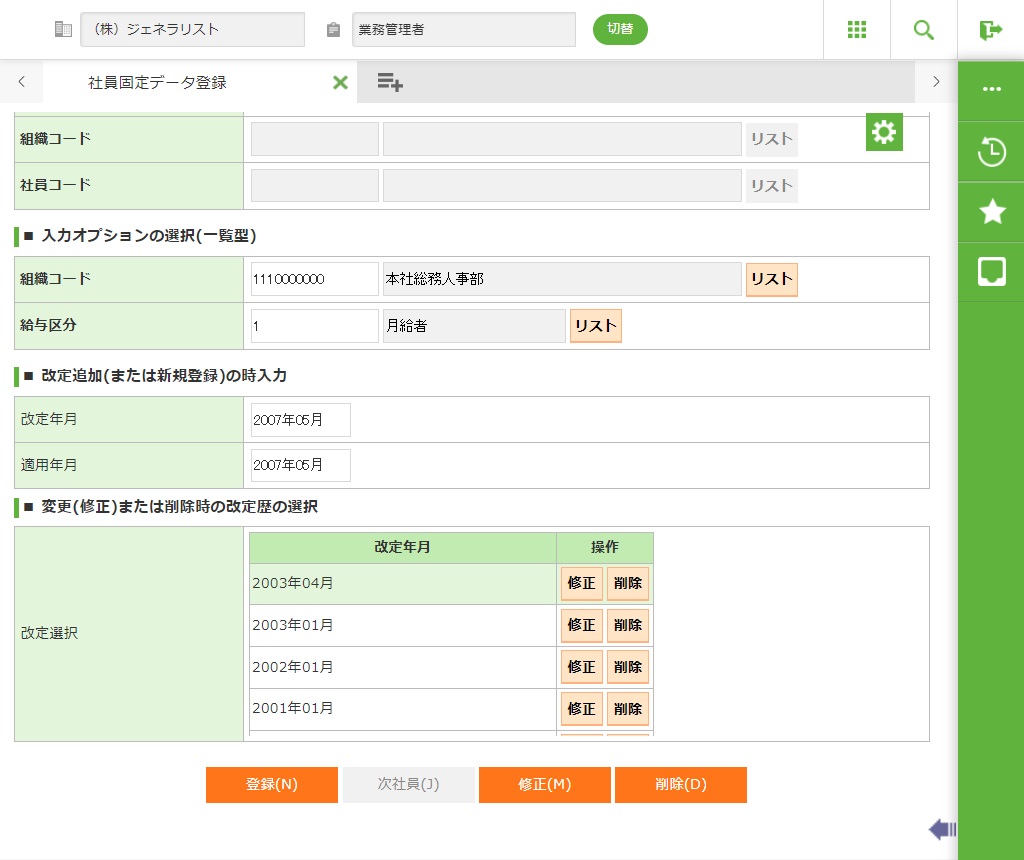This screenshot has height=860, width=1024.
Task: Click the 登録(N) button
Action: tap(272, 785)
